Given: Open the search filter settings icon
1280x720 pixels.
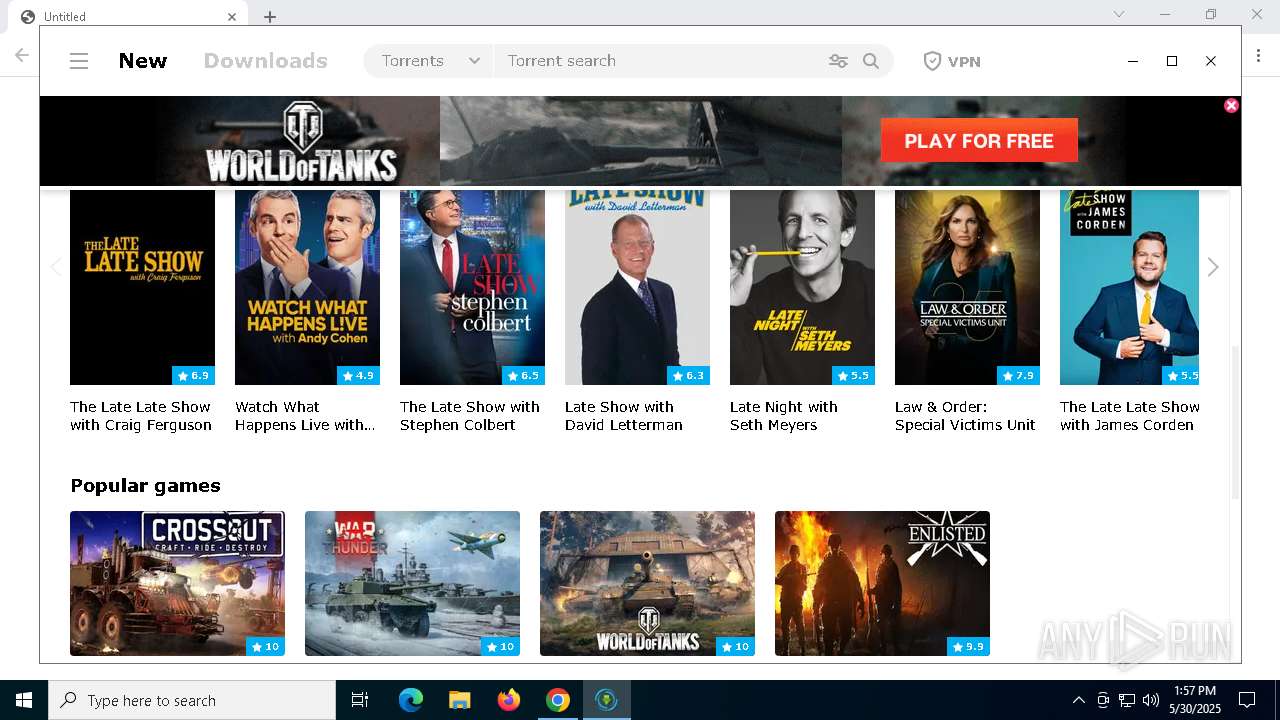Looking at the screenshot, I should click(838, 61).
